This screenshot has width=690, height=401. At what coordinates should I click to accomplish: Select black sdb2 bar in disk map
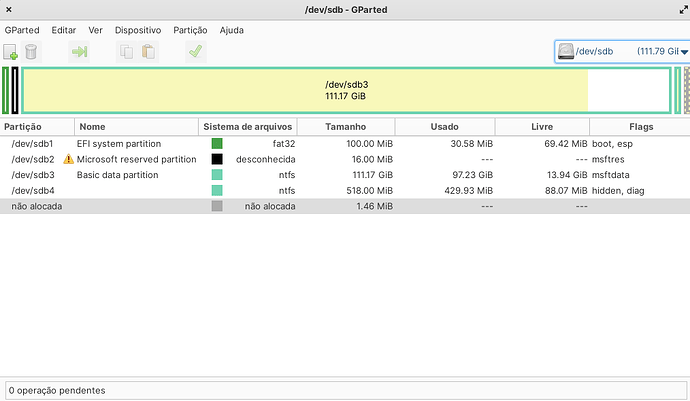[x=15, y=90]
